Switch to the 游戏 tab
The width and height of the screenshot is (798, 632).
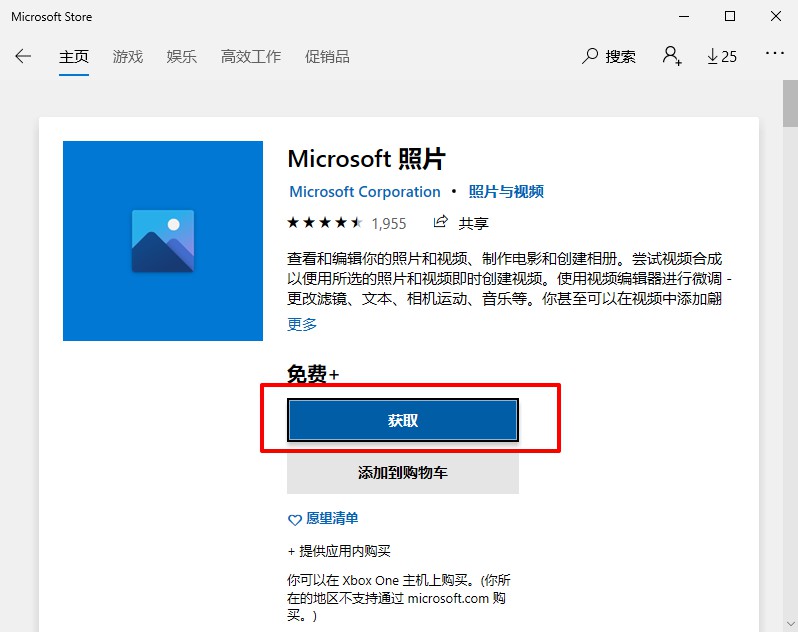[128, 56]
